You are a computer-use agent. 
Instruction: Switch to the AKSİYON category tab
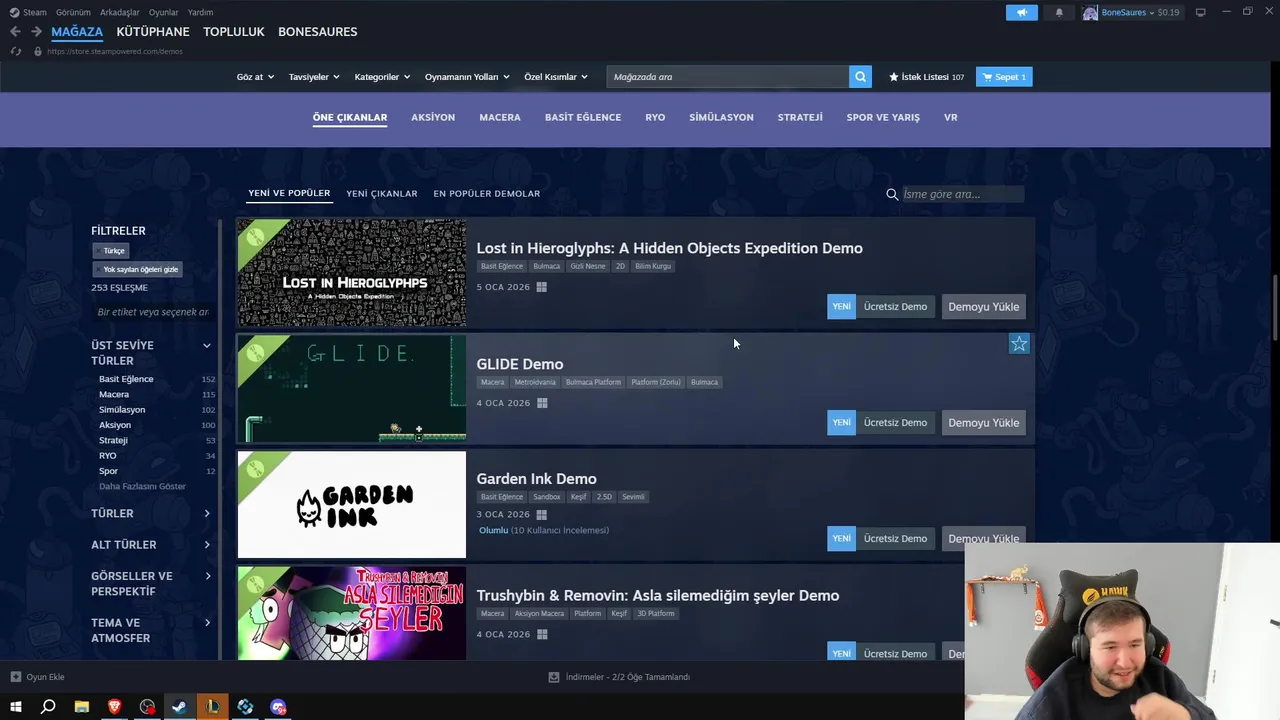click(x=433, y=117)
